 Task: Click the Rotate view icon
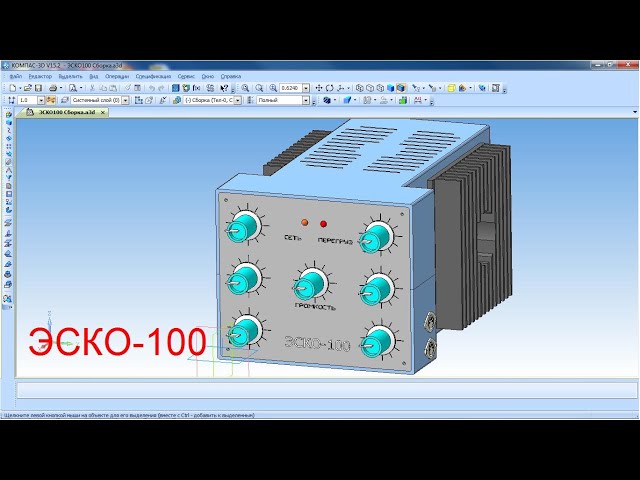tap(329, 88)
